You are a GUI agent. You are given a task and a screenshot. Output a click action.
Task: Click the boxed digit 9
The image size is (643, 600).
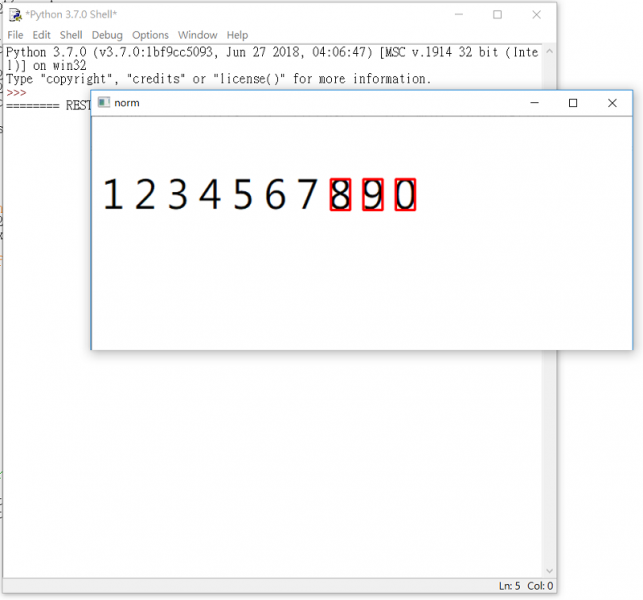(x=373, y=194)
